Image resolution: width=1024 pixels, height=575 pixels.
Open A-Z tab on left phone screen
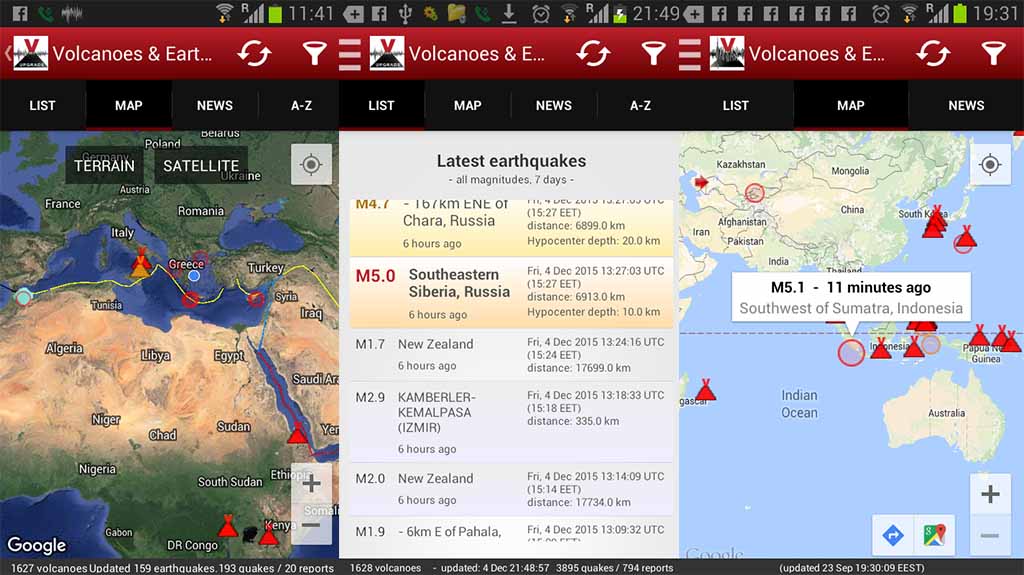tap(301, 105)
